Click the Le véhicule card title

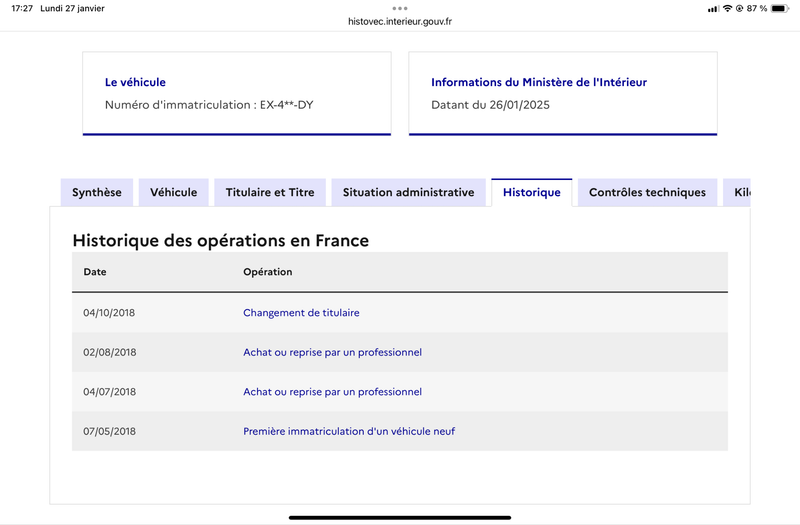pos(135,82)
